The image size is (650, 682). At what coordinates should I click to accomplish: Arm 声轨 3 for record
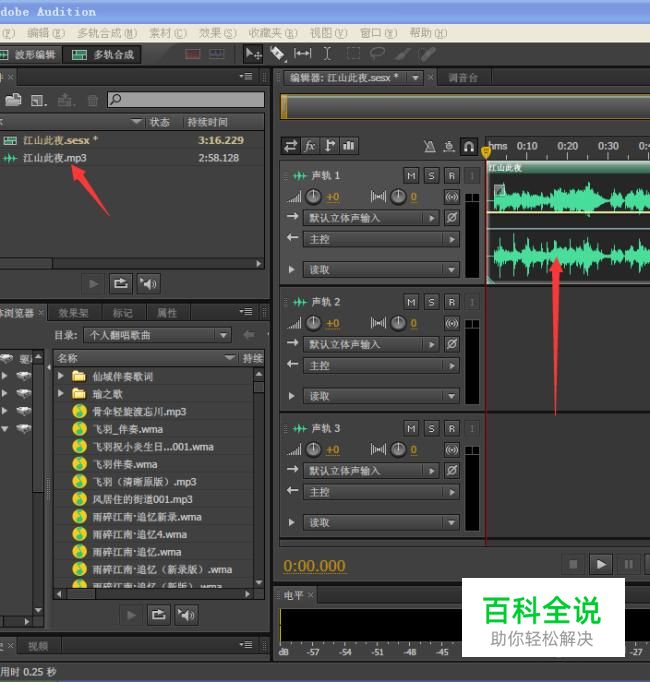452,428
